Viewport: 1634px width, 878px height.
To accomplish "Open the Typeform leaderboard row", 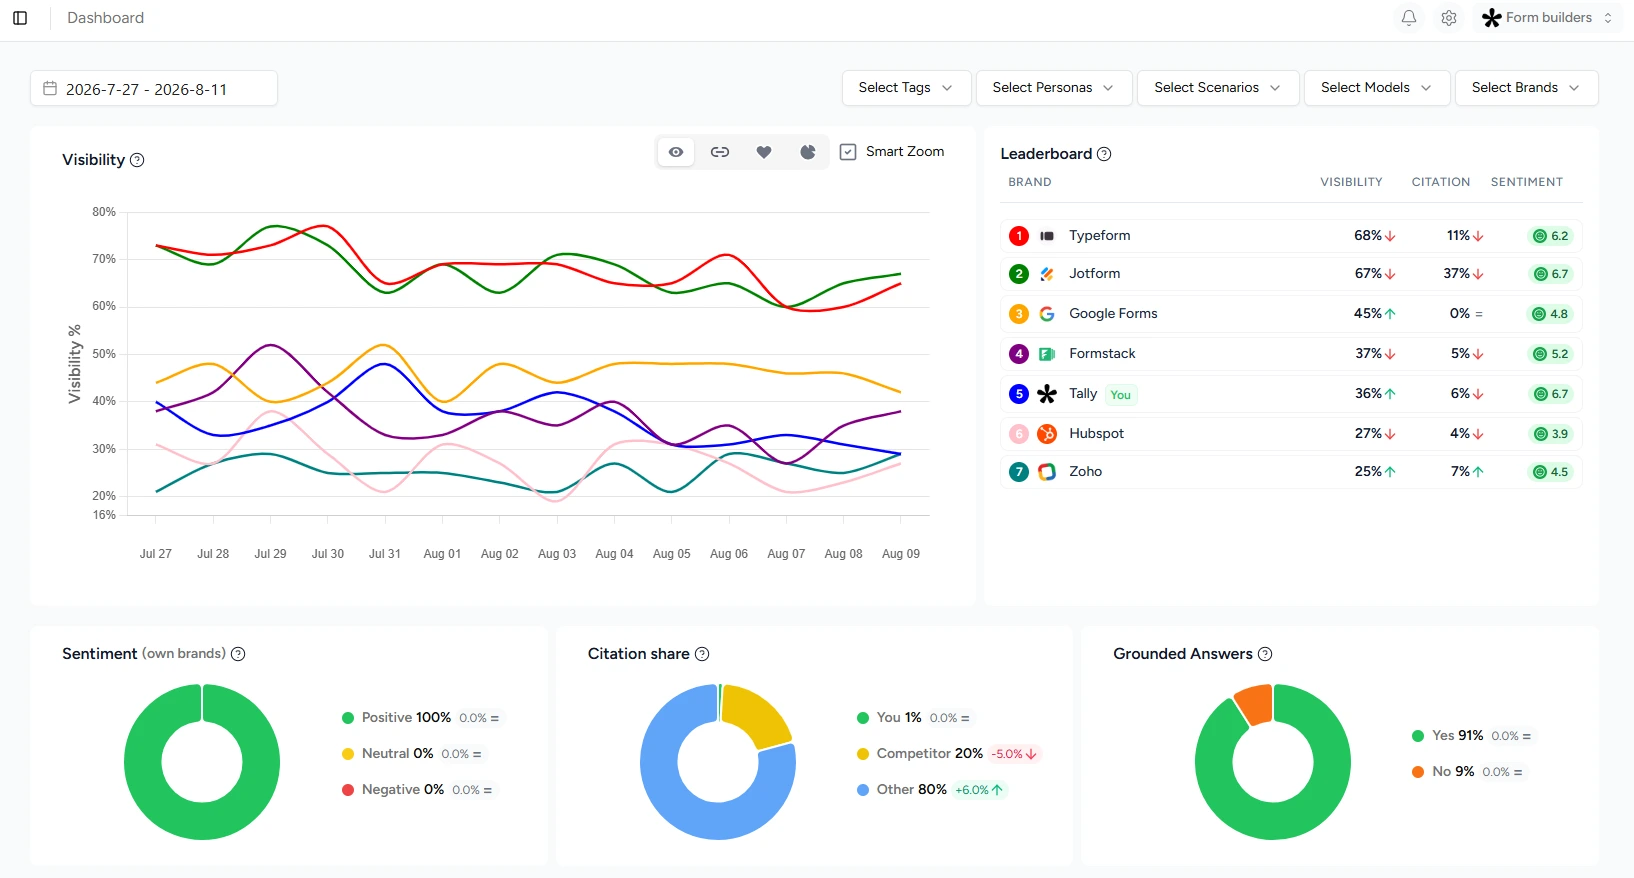I will tap(1291, 236).
